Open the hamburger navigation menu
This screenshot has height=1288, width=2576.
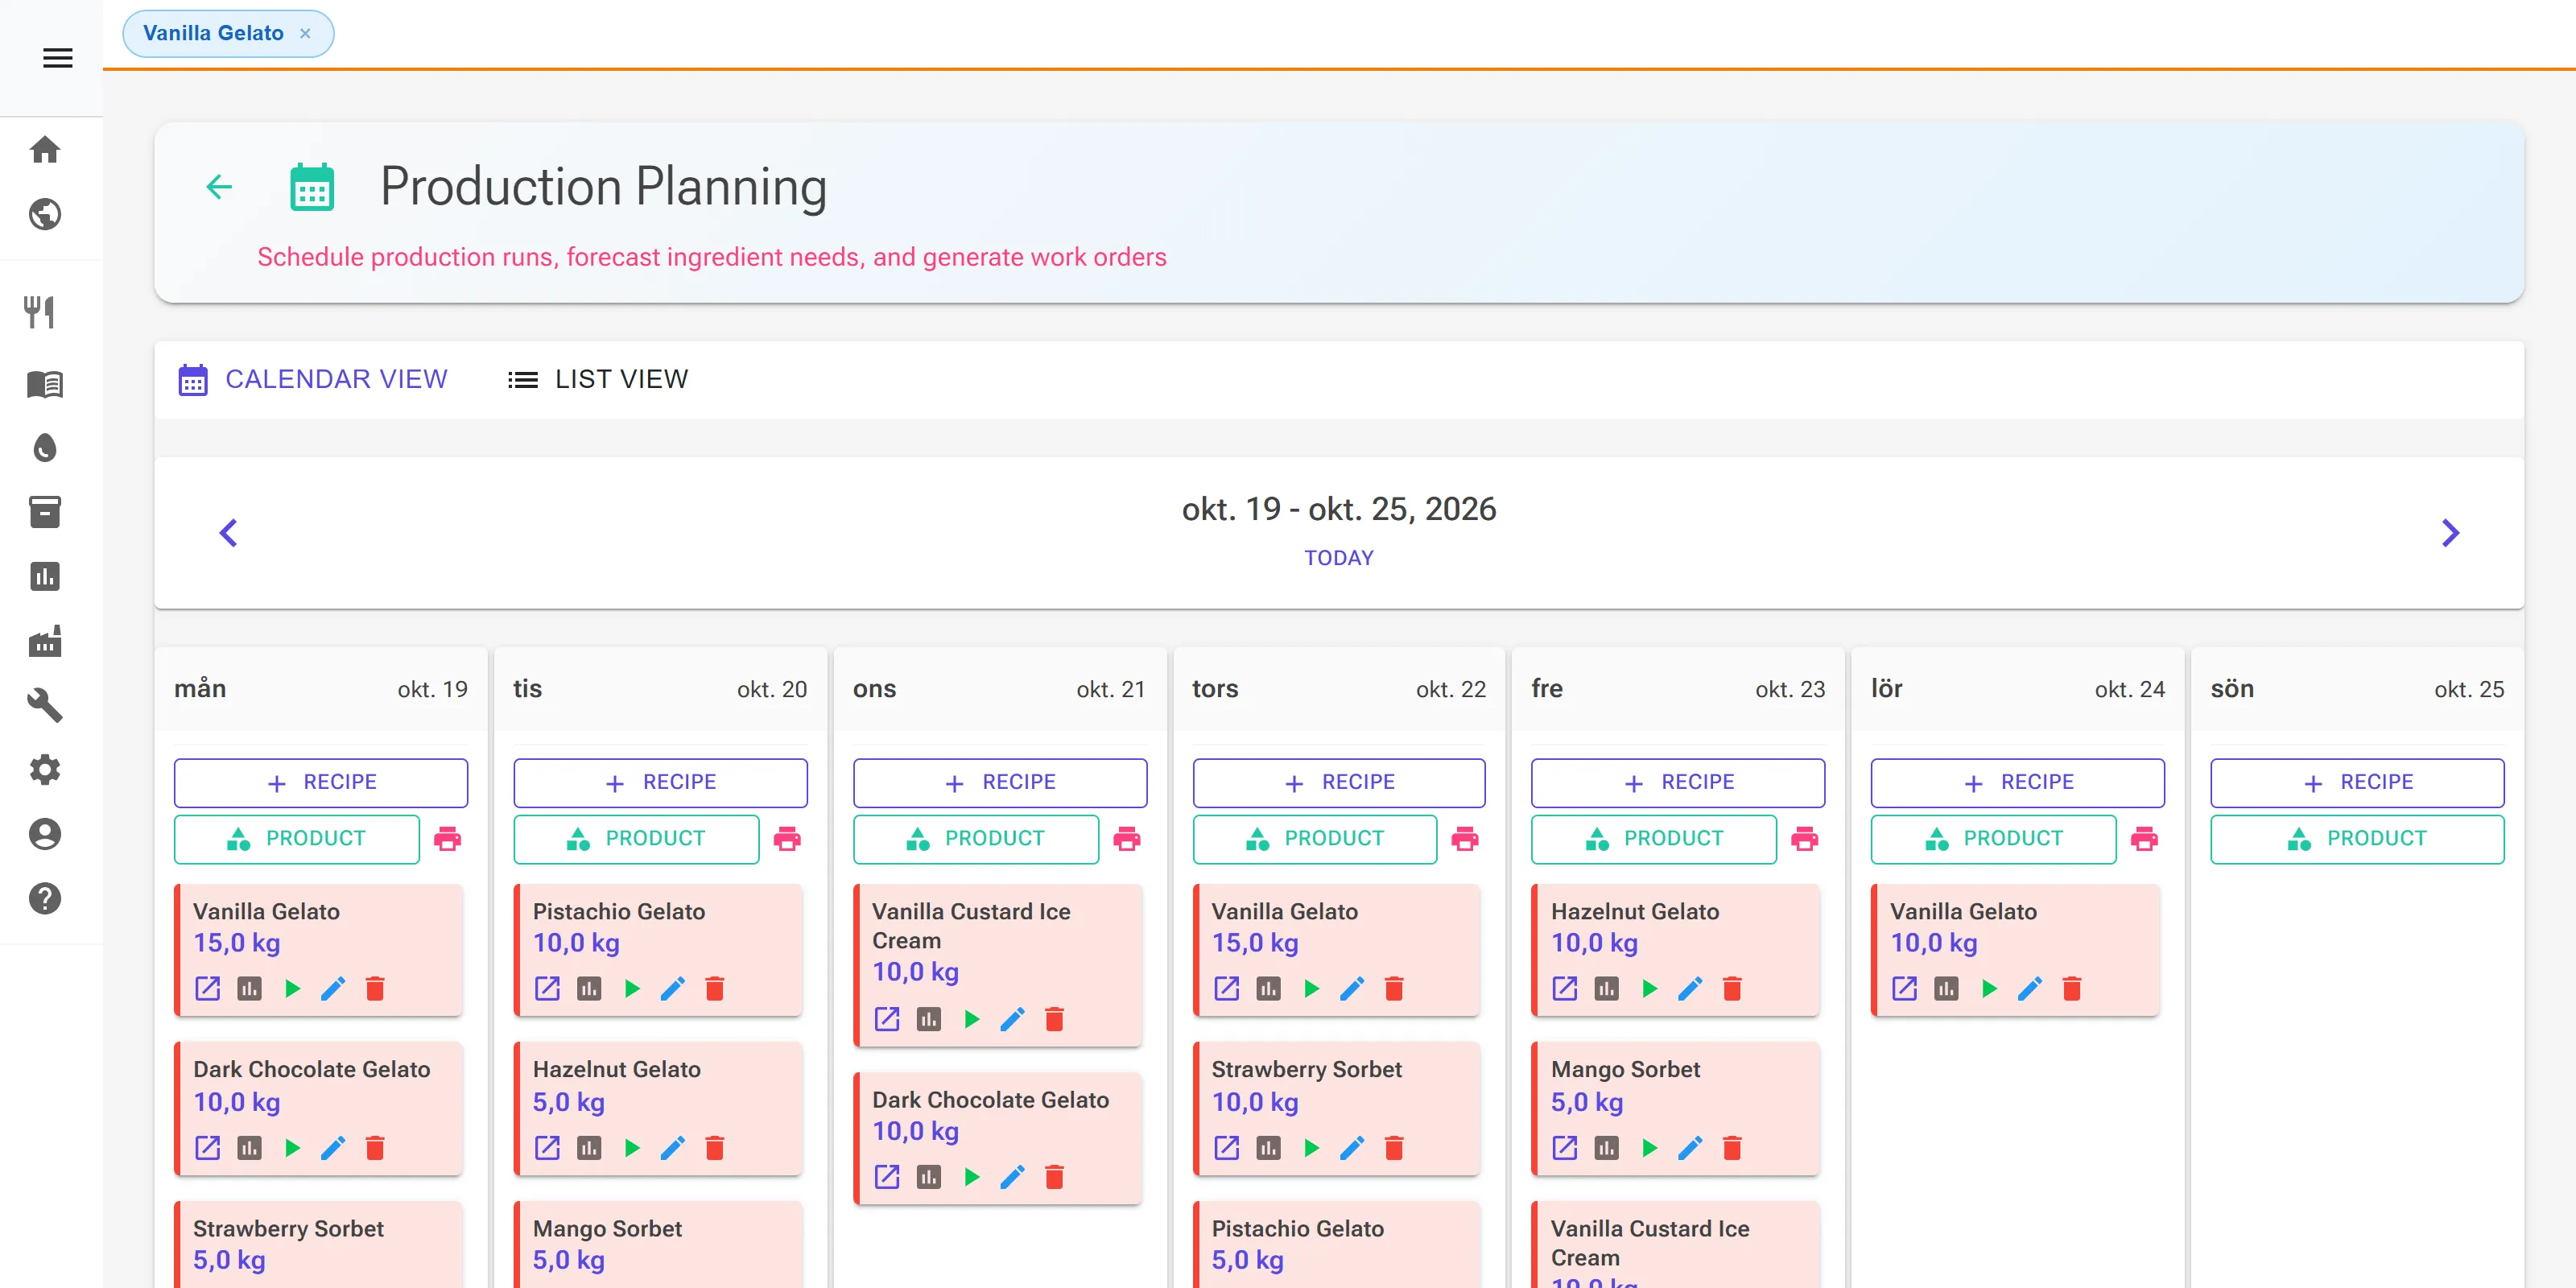click(57, 58)
